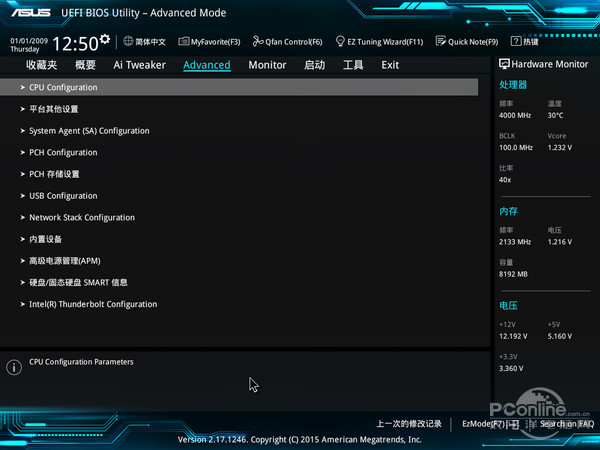Click the 5.160 V reading
The image size is (600, 450).
pos(559,336)
